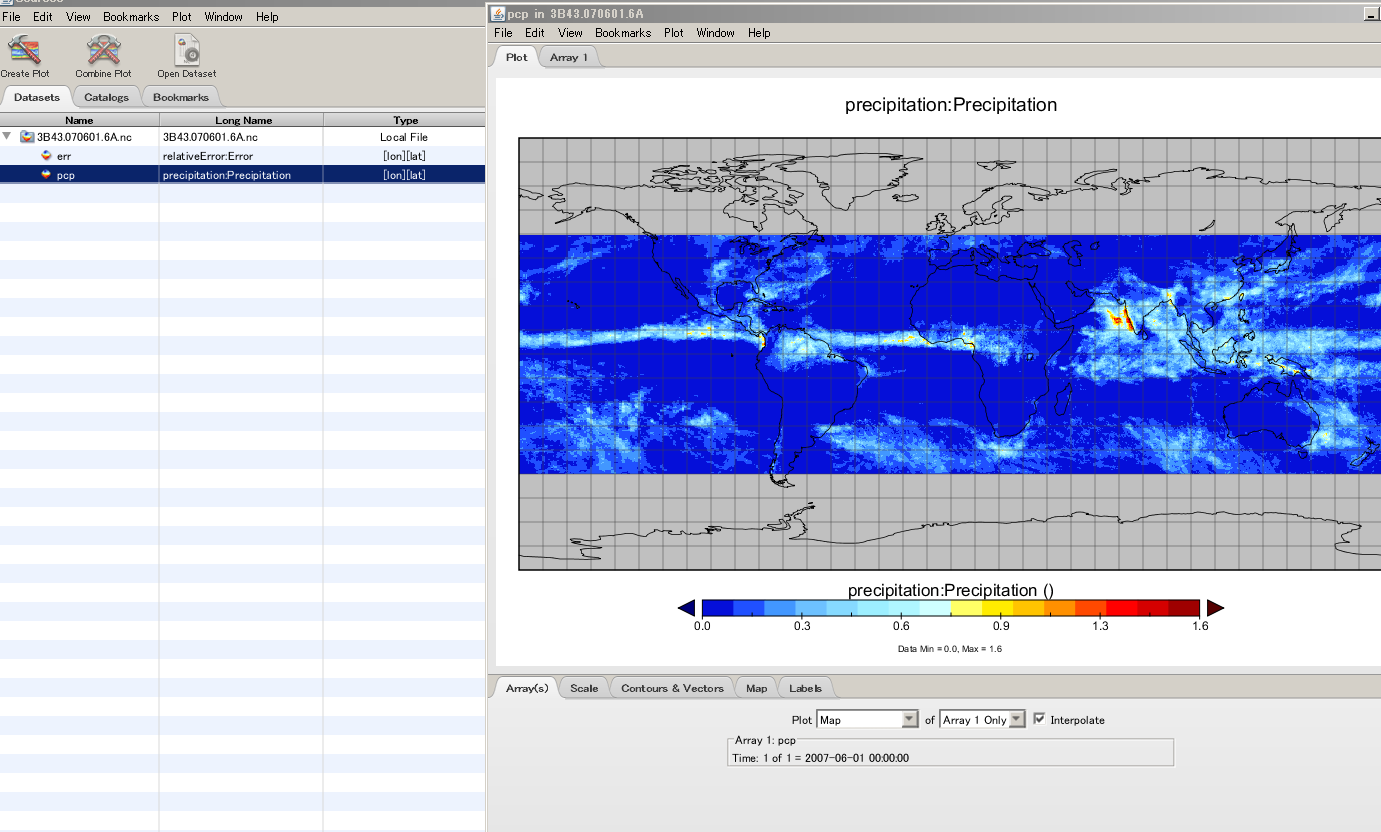This screenshot has height=832, width=1381.
Task: Collapse the 3B43.070601.6A.nc dataset tree
Action: (8, 136)
